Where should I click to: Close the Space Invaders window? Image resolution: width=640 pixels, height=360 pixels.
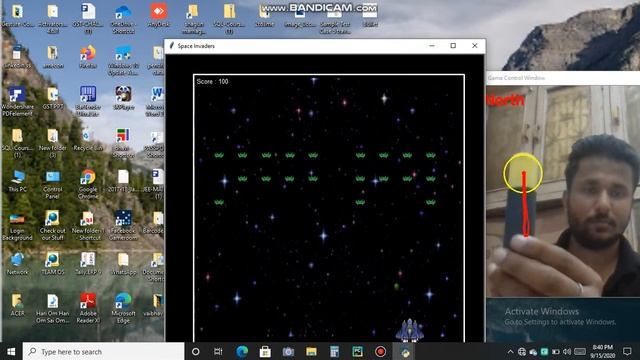click(474, 46)
